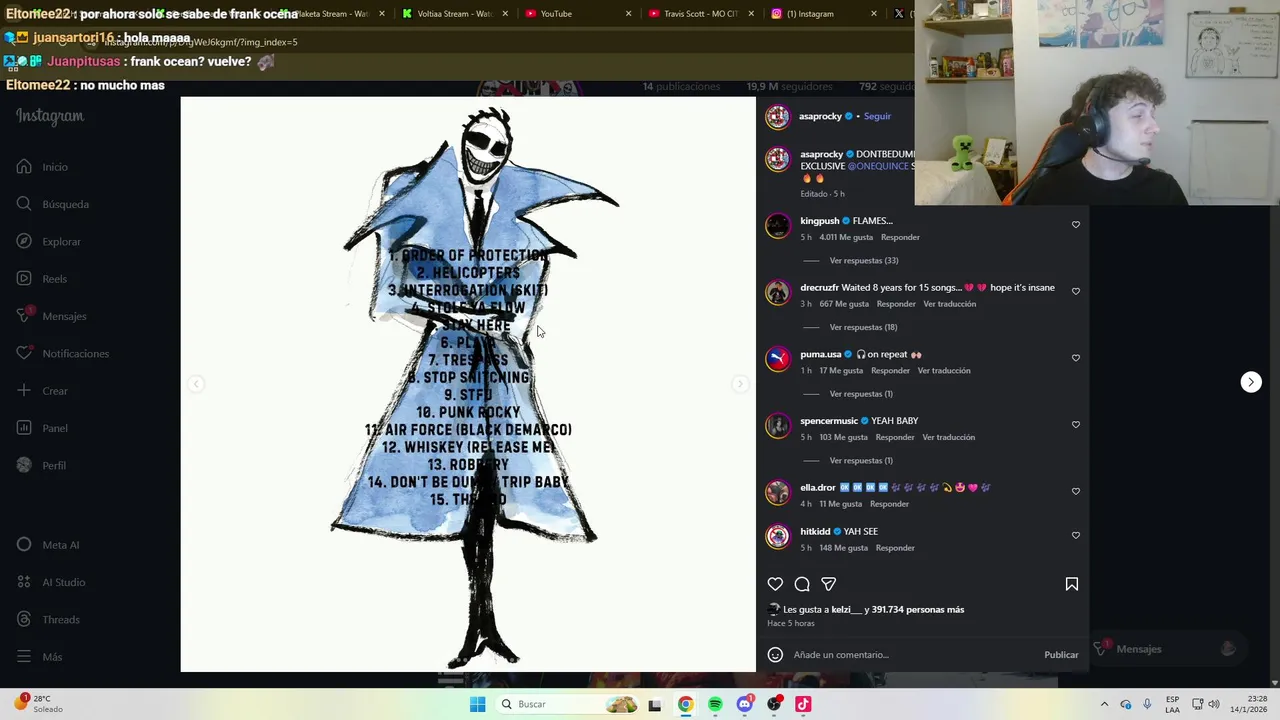
Task: Like the post with the heart icon
Action: point(775,584)
